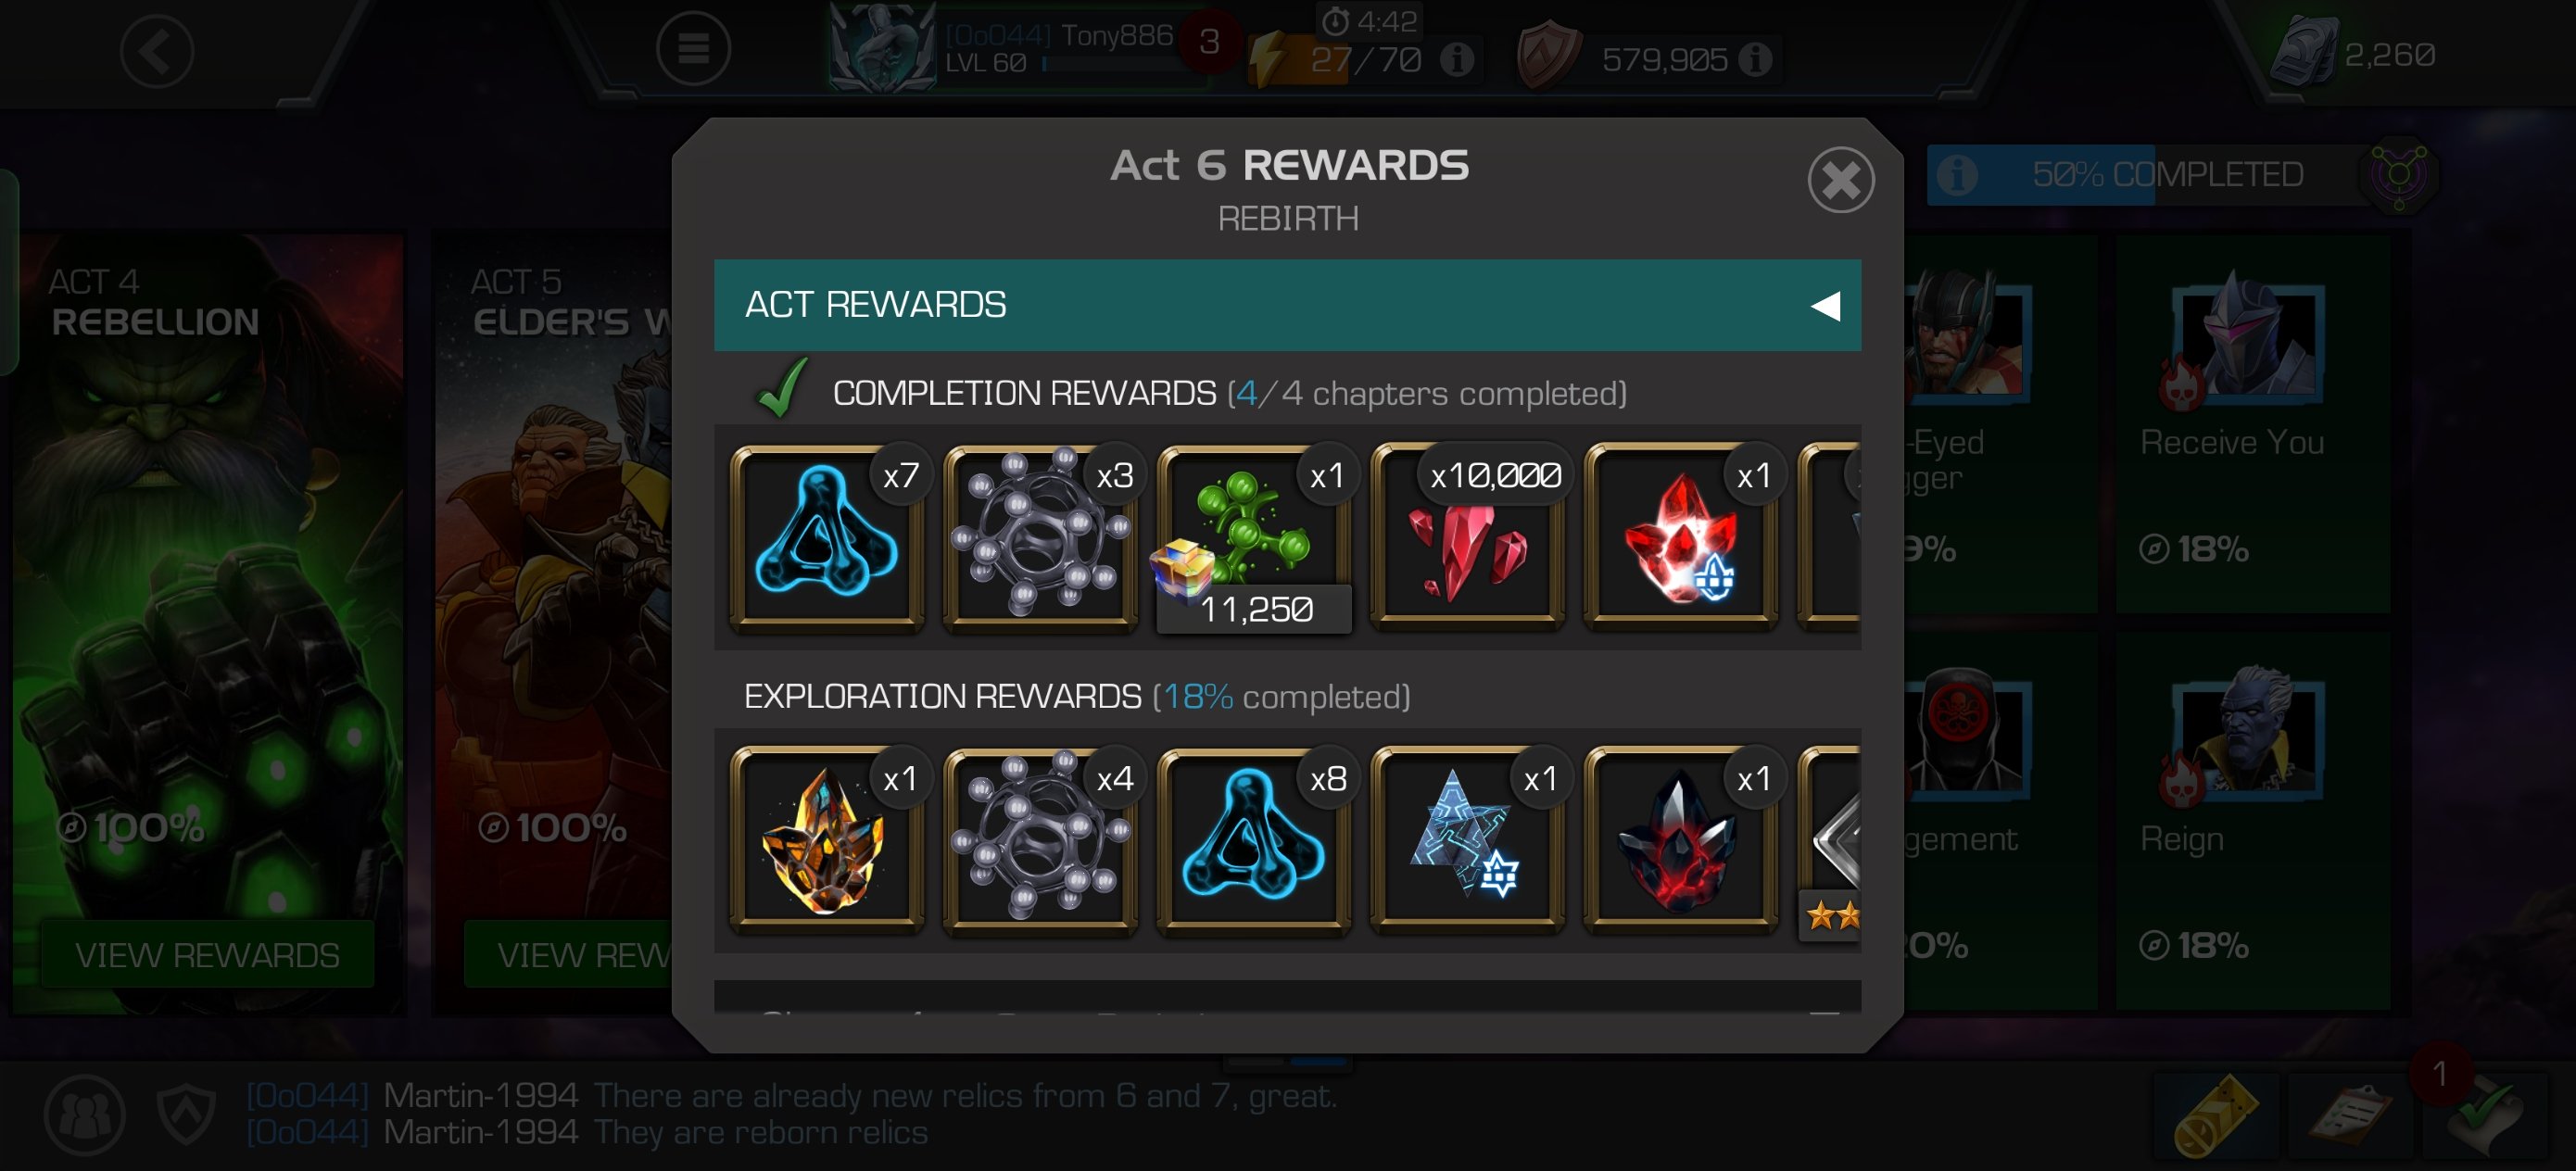2576x1171 pixels.
Task: Select the silver catalyst x3 completion reward
Action: [x=1040, y=538]
